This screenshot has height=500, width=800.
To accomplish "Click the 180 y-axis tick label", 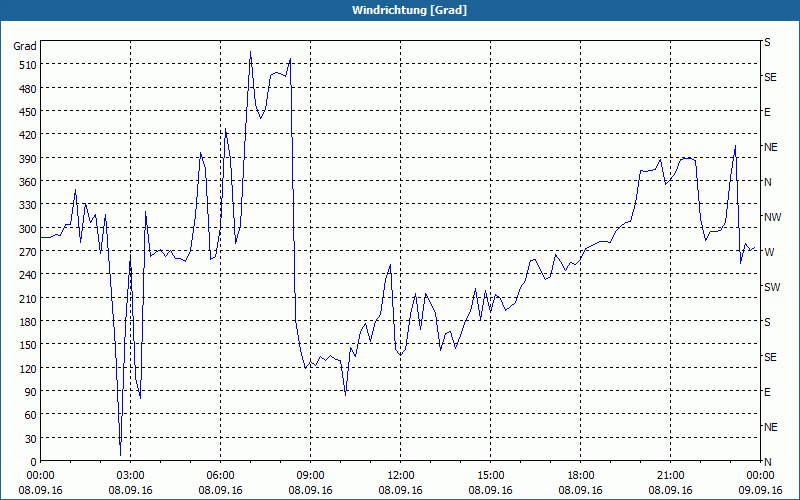I will [24, 321].
